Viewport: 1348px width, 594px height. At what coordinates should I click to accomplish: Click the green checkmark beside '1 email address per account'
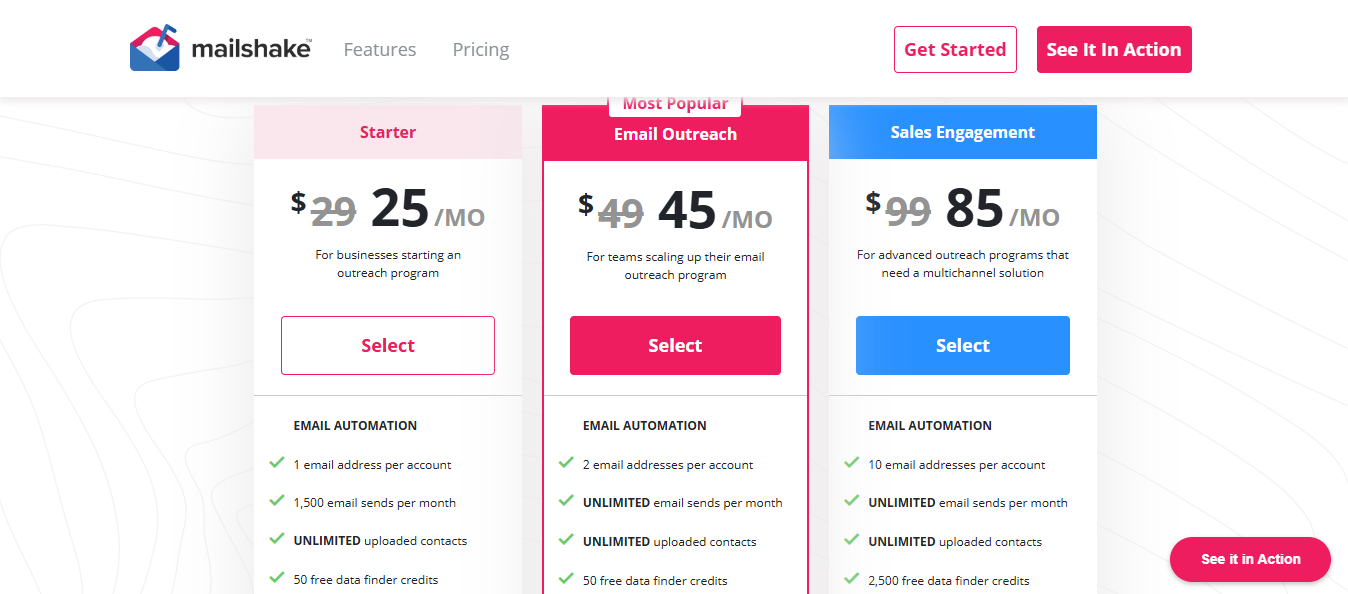click(x=277, y=464)
